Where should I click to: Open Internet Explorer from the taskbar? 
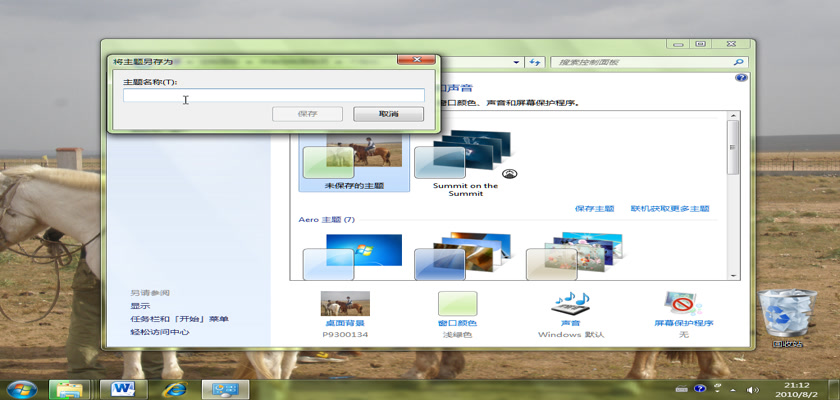pos(173,388)
